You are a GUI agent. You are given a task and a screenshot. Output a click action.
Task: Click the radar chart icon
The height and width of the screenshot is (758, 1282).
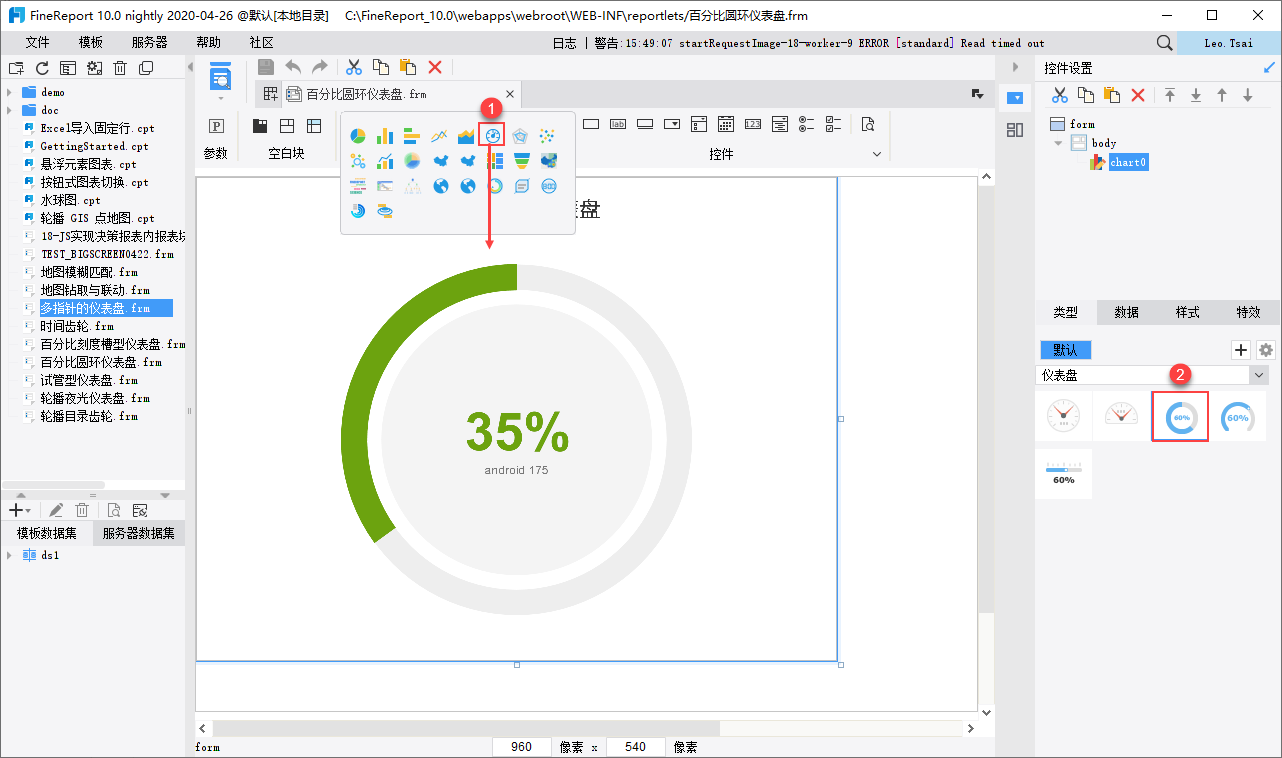[520, 136]
